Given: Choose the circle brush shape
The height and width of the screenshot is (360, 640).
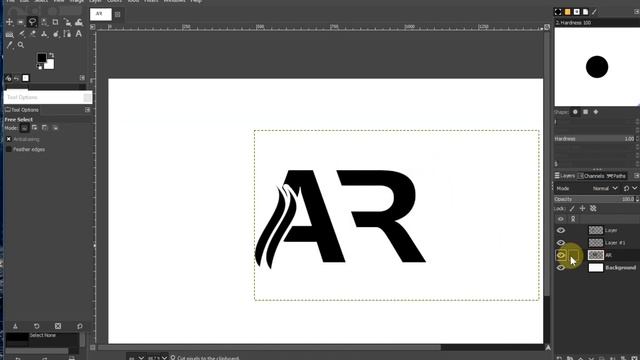Looking at the screenshot, I should (x=575, y=112).
